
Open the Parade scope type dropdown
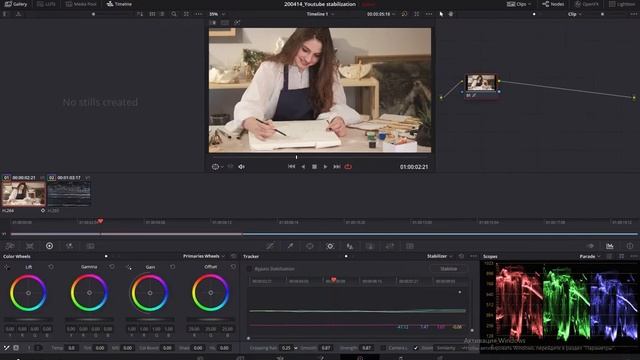590,256
